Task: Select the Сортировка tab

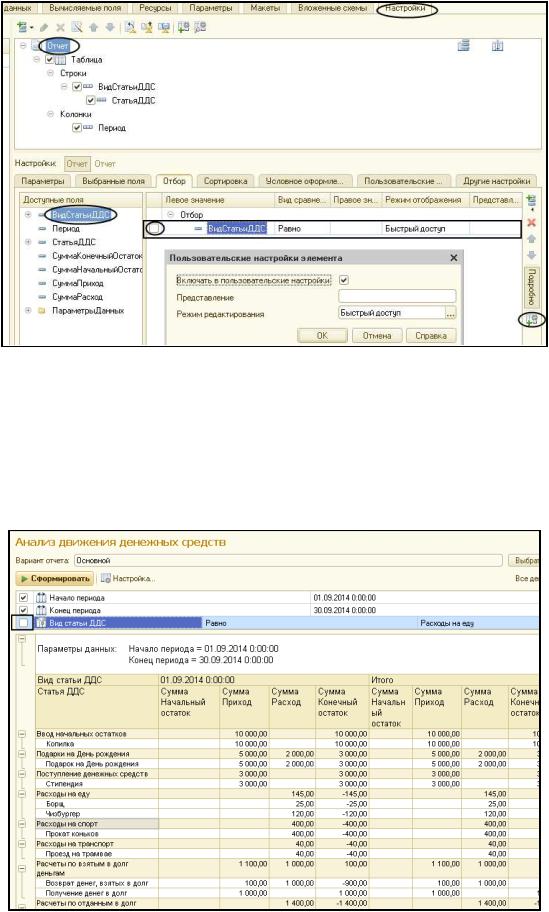Action: 226,181
